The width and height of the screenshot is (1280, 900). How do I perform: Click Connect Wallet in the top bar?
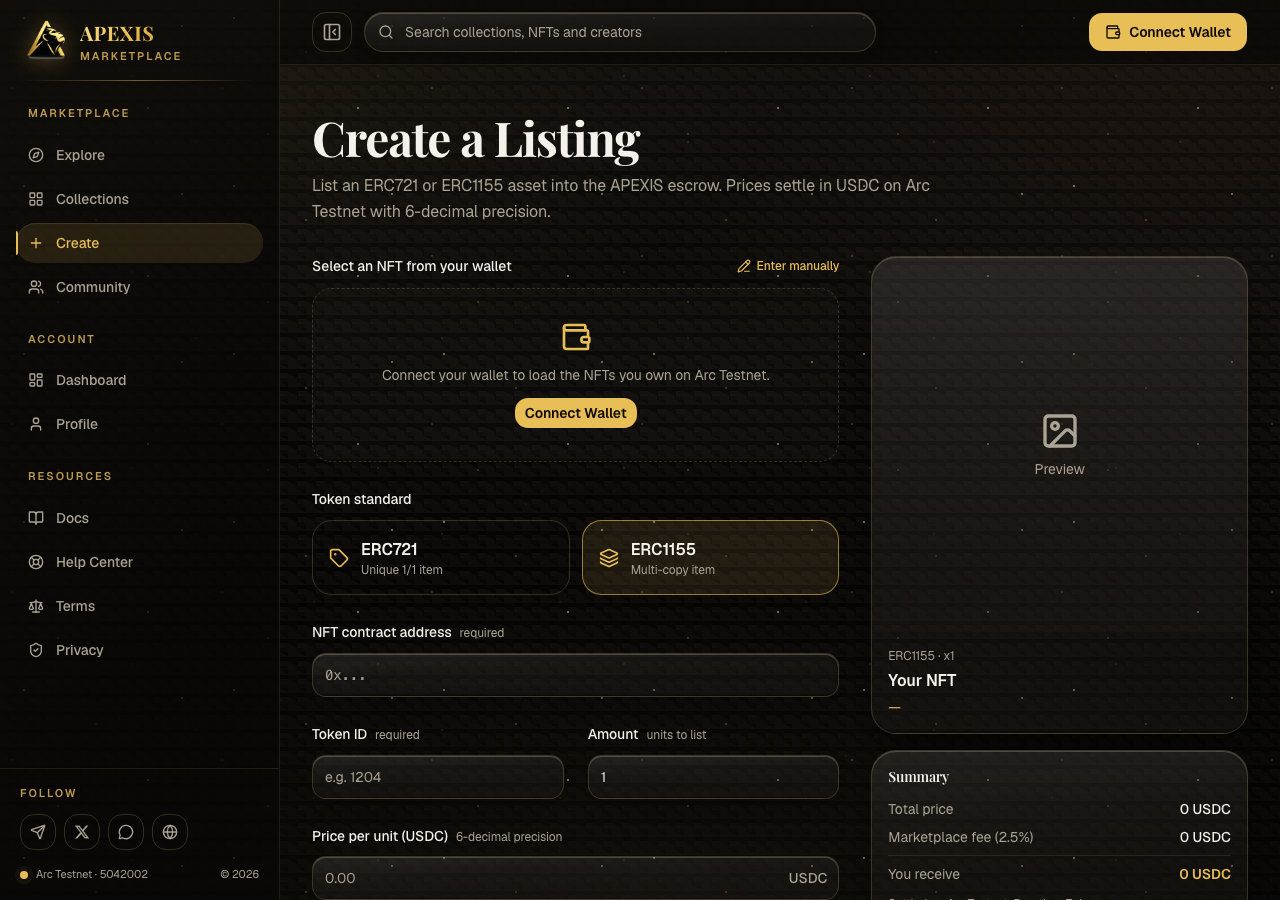pyautogui.click(x=1168, y=32)
